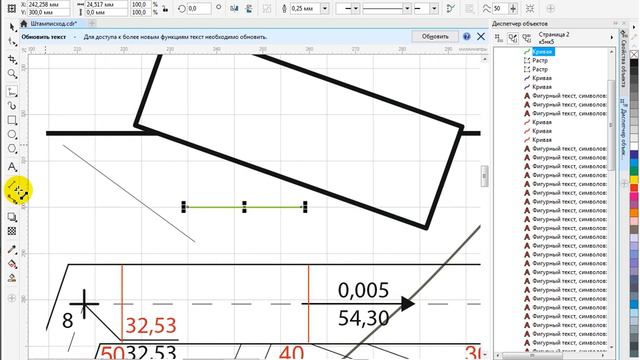The width and height of the screenshot is (640, 360).
Task: Click the freehand smoothing plus button
Action: pyautogui.click(x=513, y=8)
